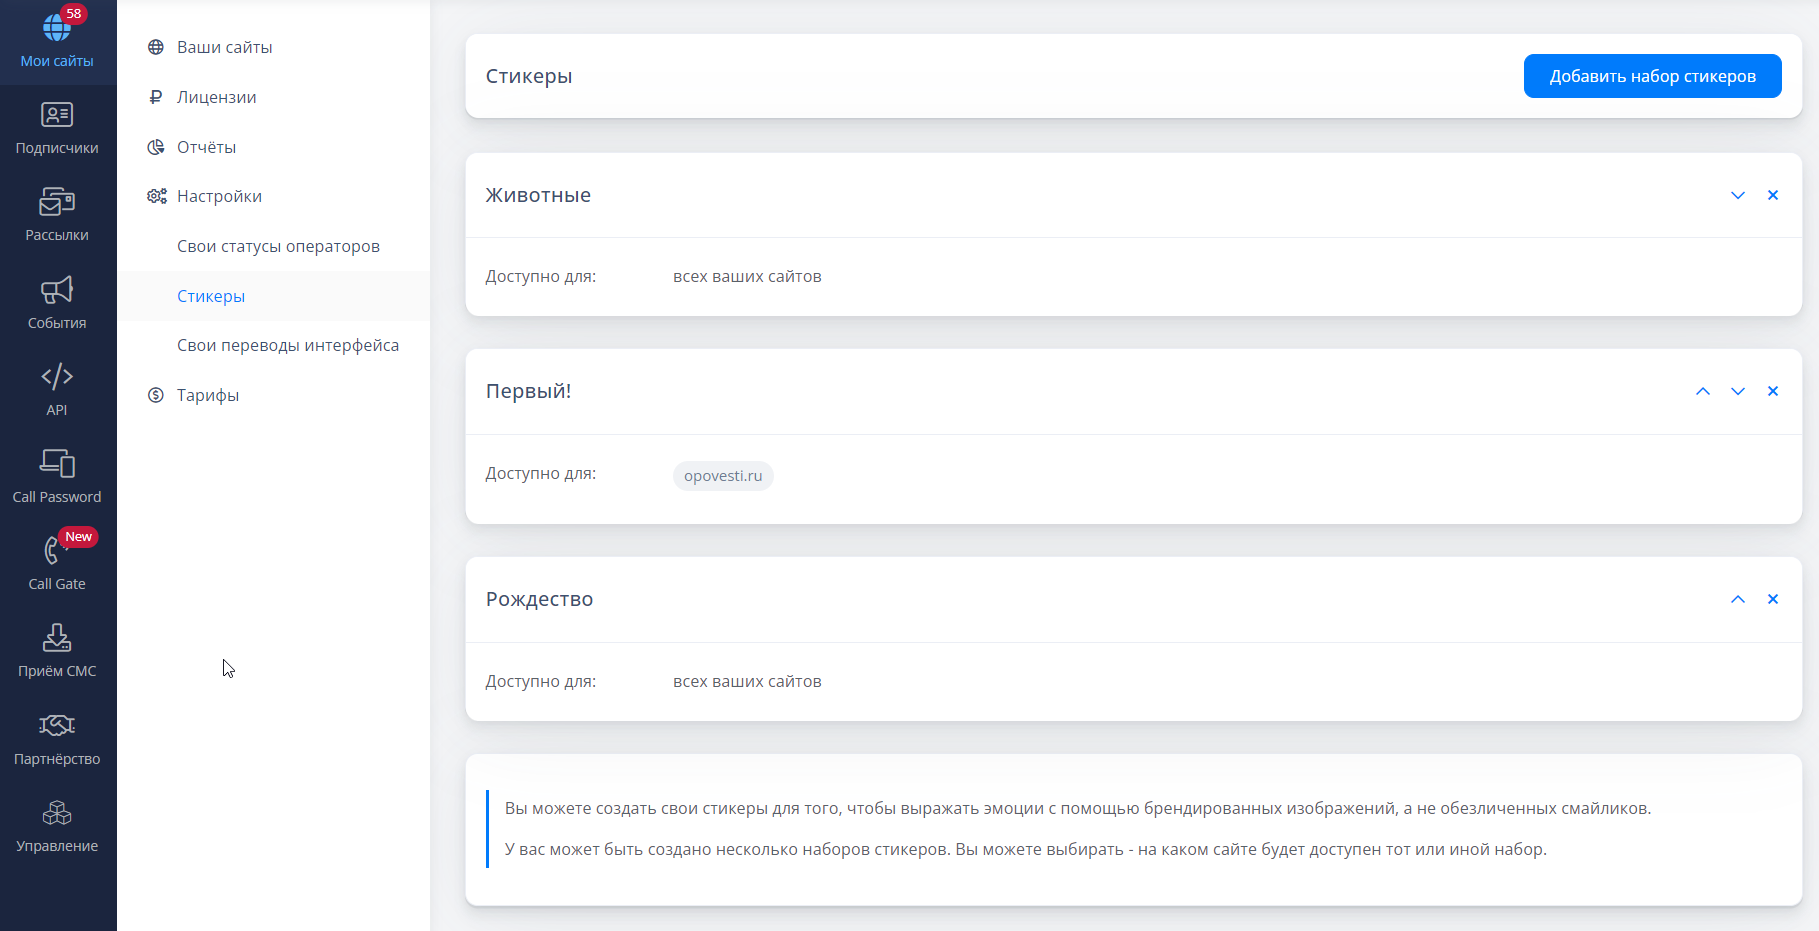The height and width of the screenshot is (931, 1819).
Task: Select Свои переводы интерфейса menu item
Action: pos(288,345)
